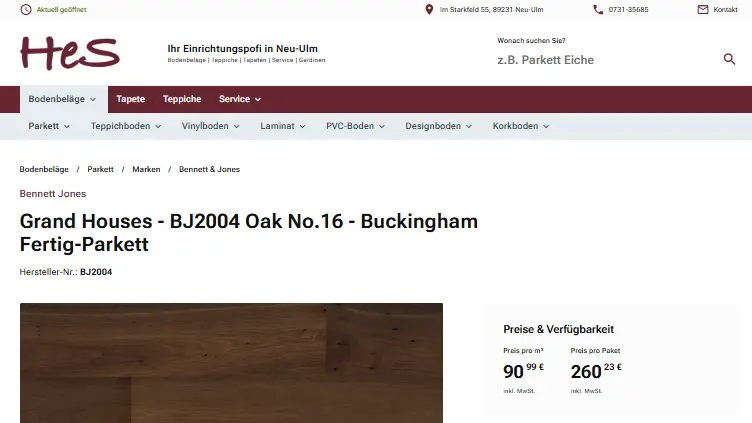Click the location pin icon
Viewport: 752px width, 423px height.
click(x=429, y=10)
